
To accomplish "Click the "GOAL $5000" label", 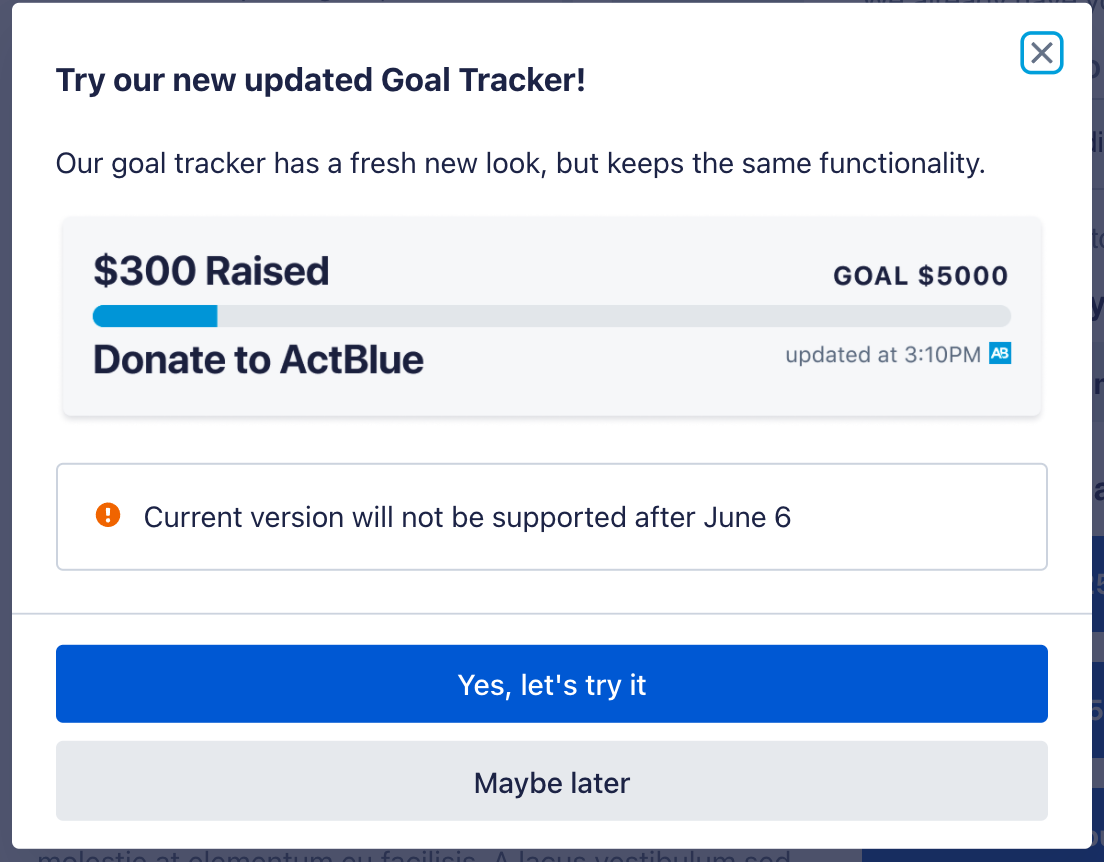I will pos(921,275).
